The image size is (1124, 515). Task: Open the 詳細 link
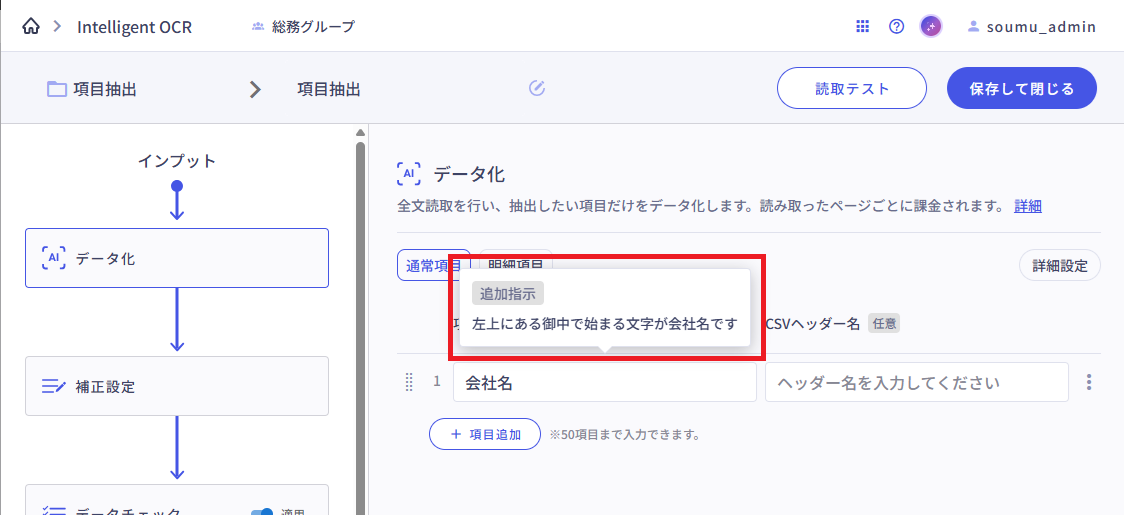tap(1028, 206)
